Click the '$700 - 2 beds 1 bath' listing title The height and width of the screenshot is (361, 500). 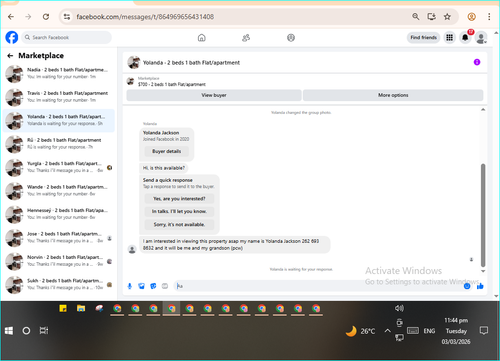click(172, 84)
